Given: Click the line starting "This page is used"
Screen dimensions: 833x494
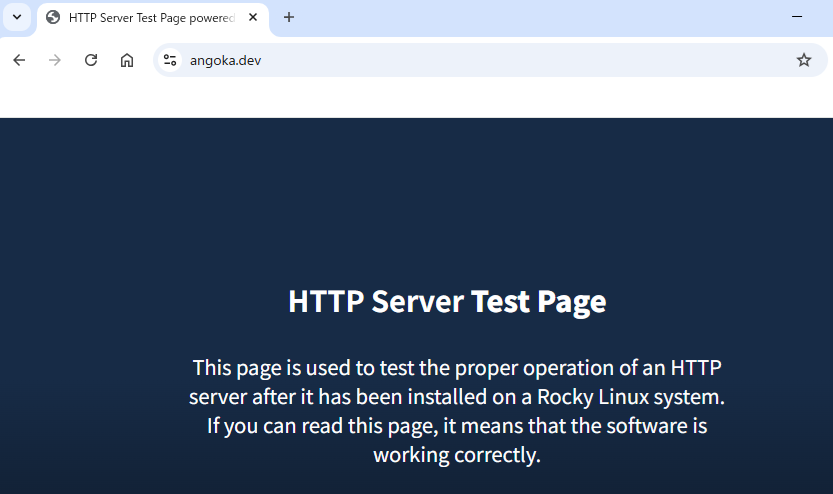Looking at the screenshot, I should pyautogui.click(x=456, y=367).
